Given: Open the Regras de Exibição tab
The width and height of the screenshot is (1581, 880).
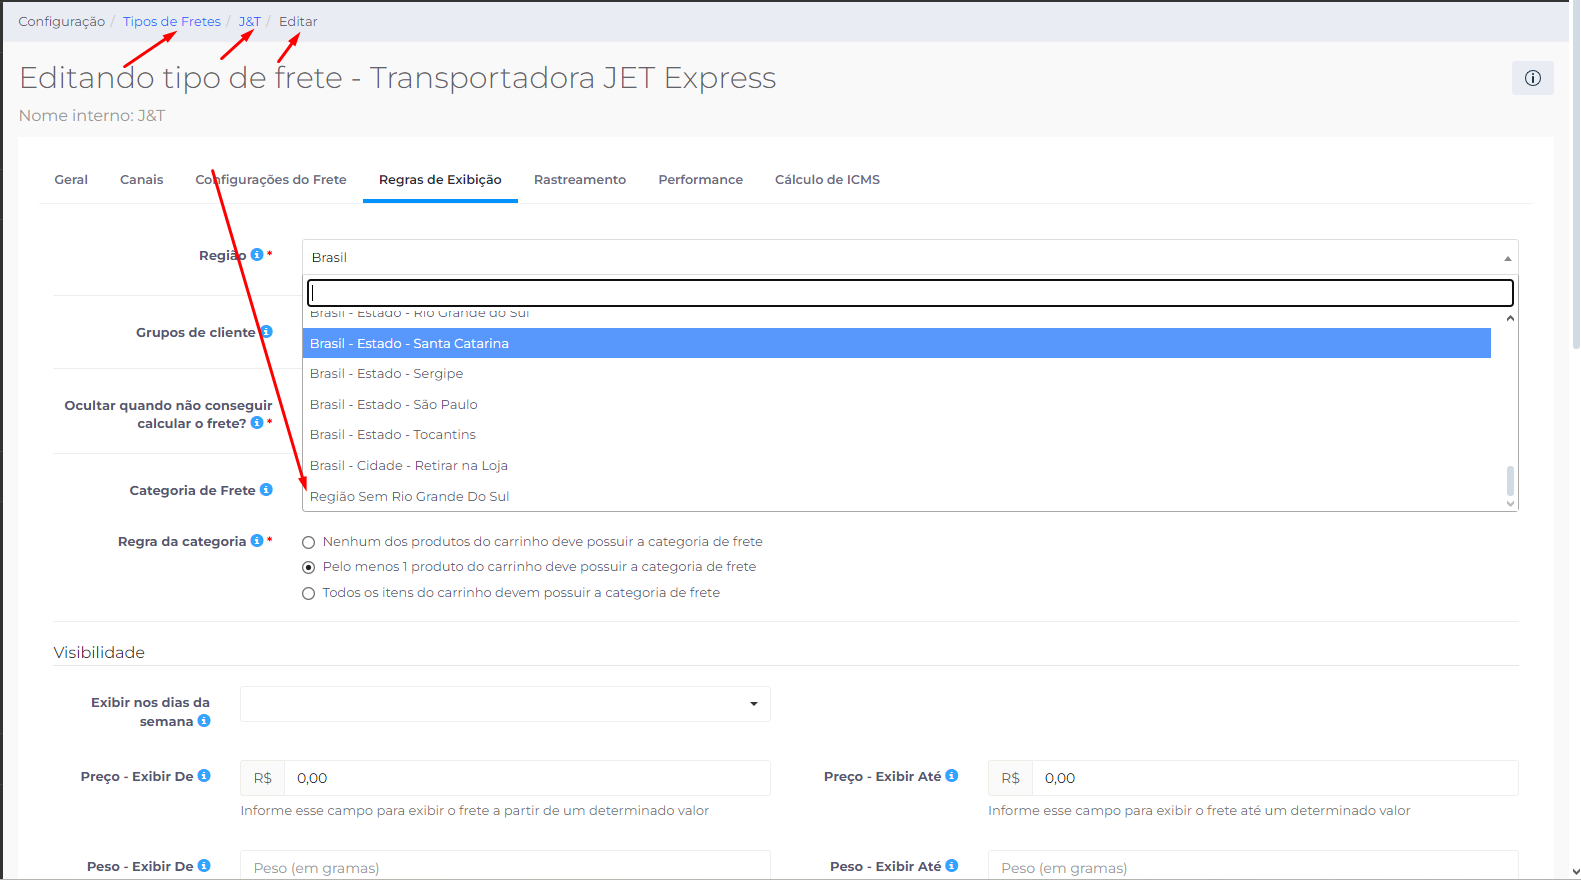Looking at the screenshot, I should point(440,180).
